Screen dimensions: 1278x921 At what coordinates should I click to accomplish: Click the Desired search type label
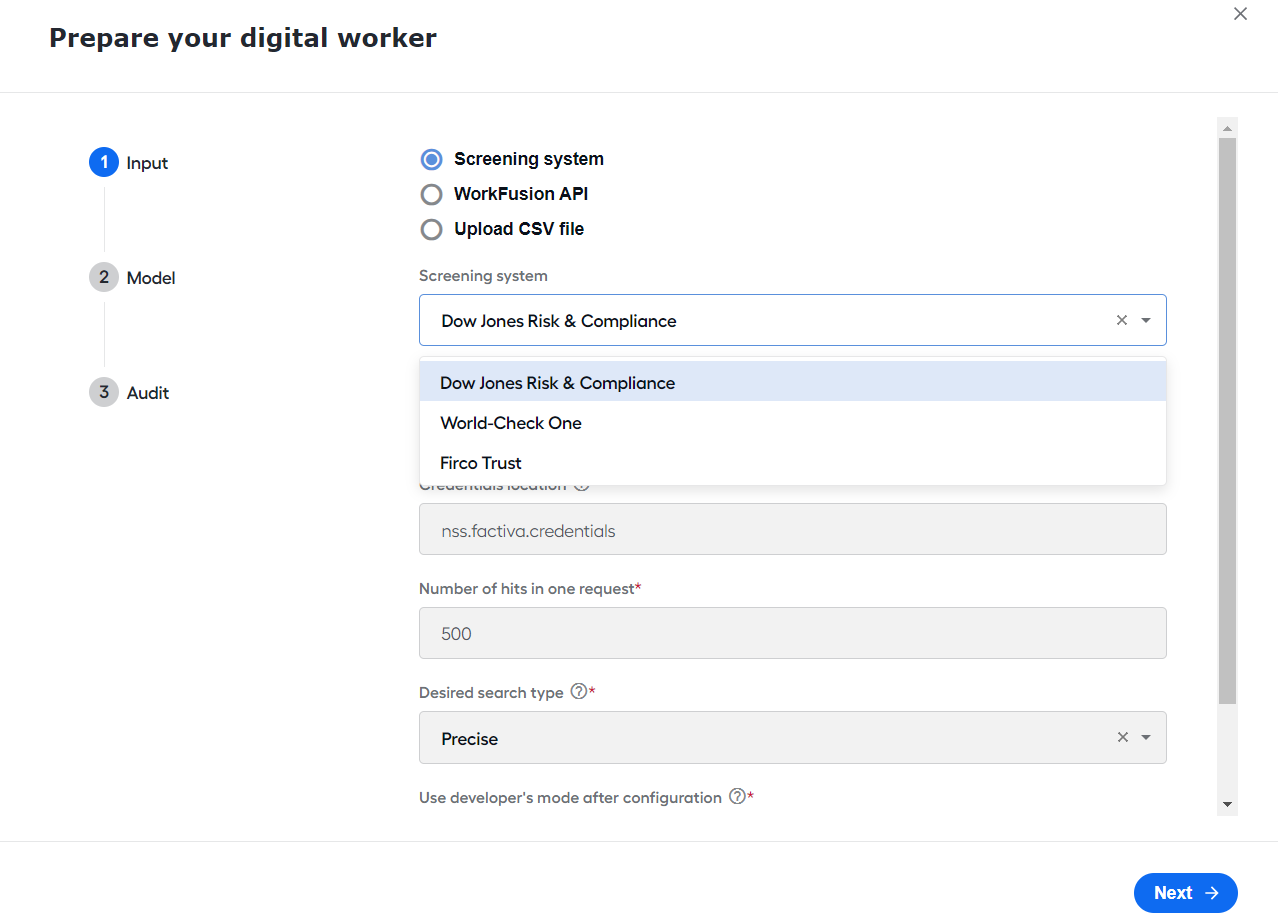point(491,693)
